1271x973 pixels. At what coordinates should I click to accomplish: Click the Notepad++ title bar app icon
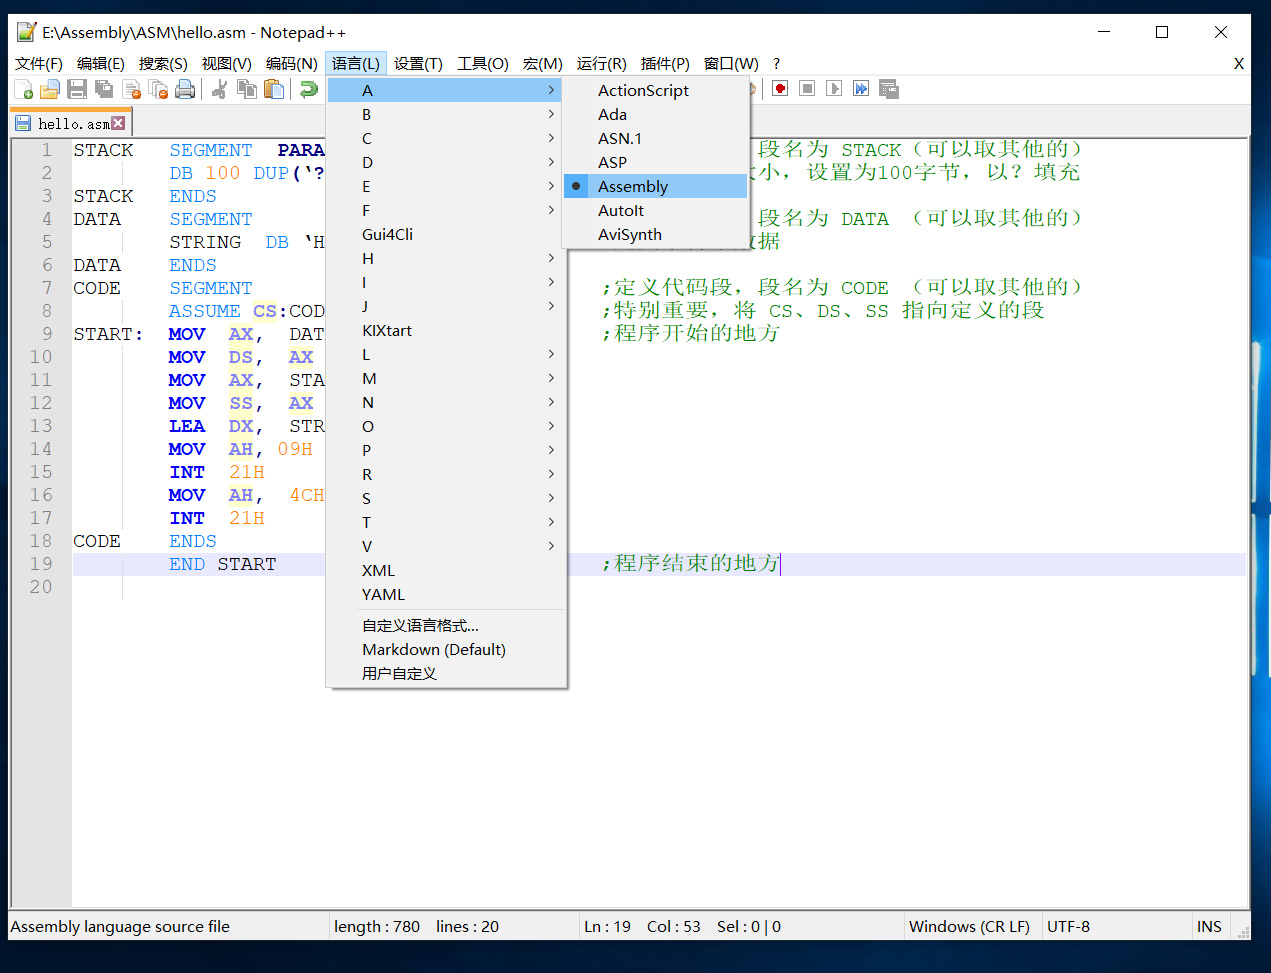pos(27,32)
